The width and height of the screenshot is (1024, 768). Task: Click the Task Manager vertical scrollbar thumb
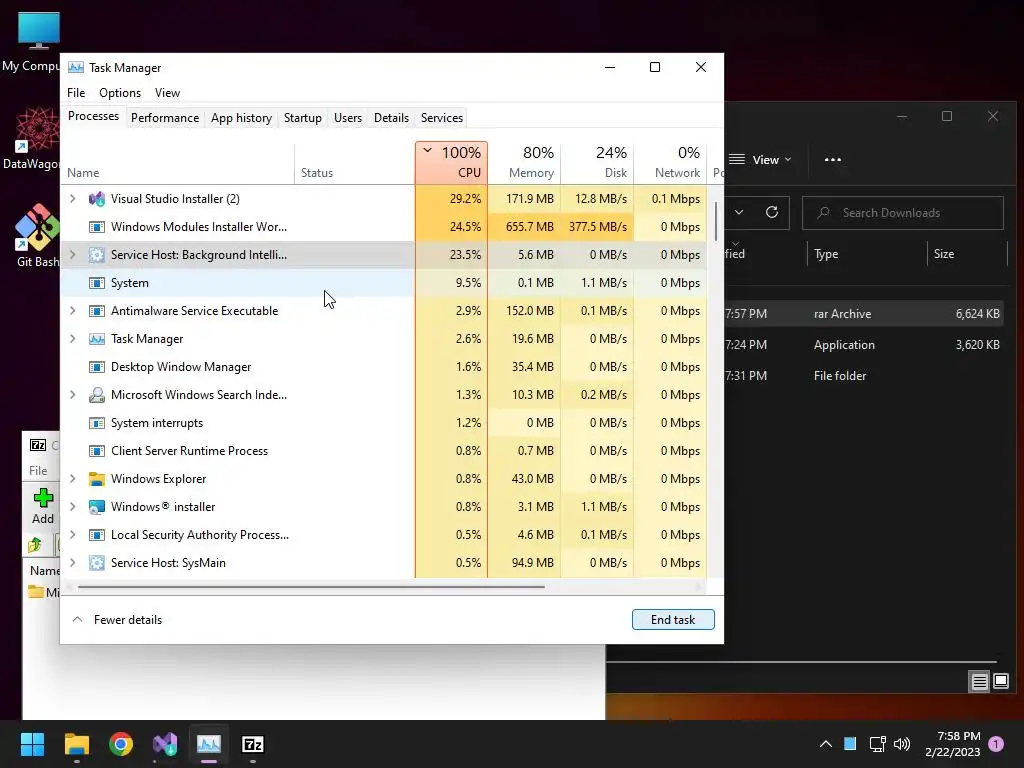pos(716,221)
